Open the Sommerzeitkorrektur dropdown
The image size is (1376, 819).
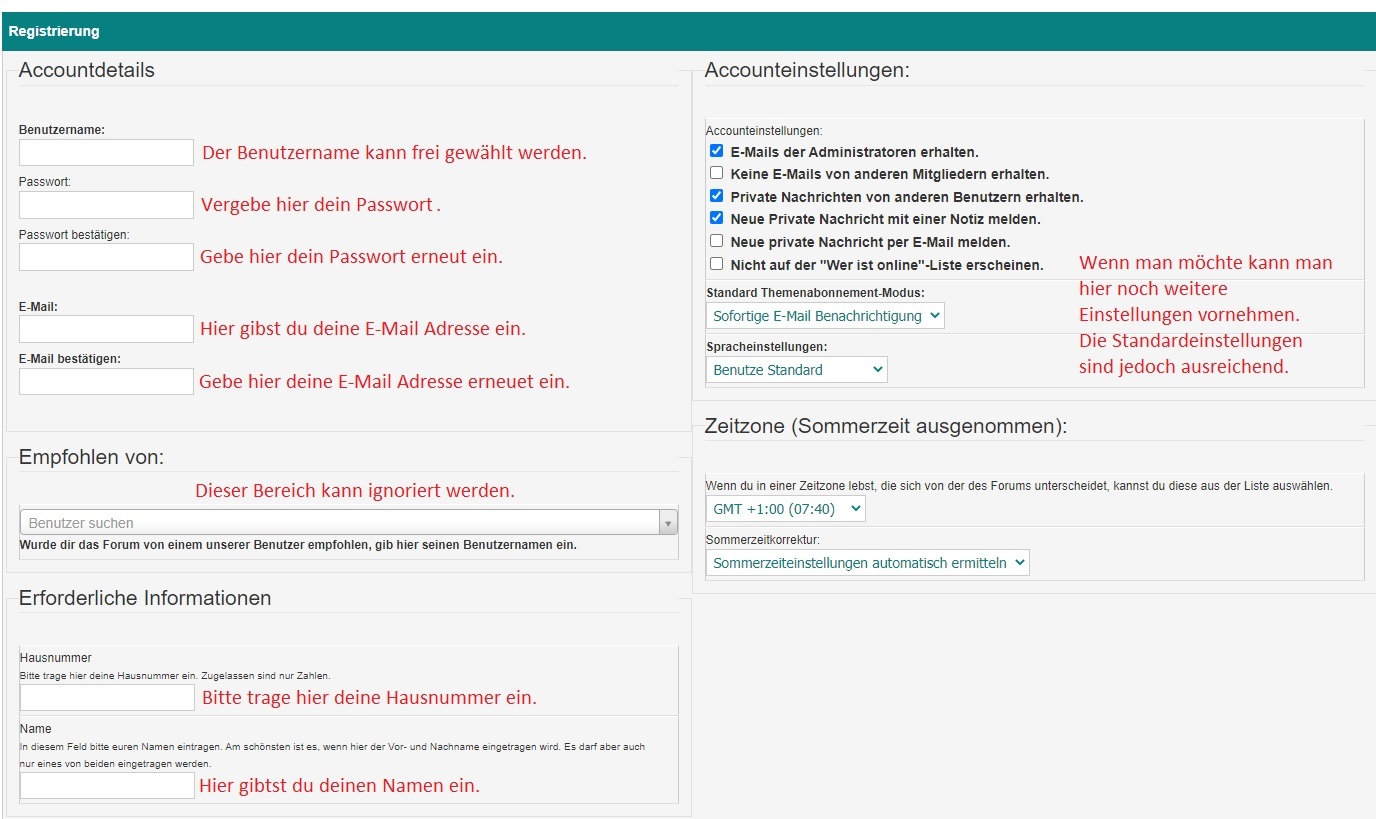(867, 563)
